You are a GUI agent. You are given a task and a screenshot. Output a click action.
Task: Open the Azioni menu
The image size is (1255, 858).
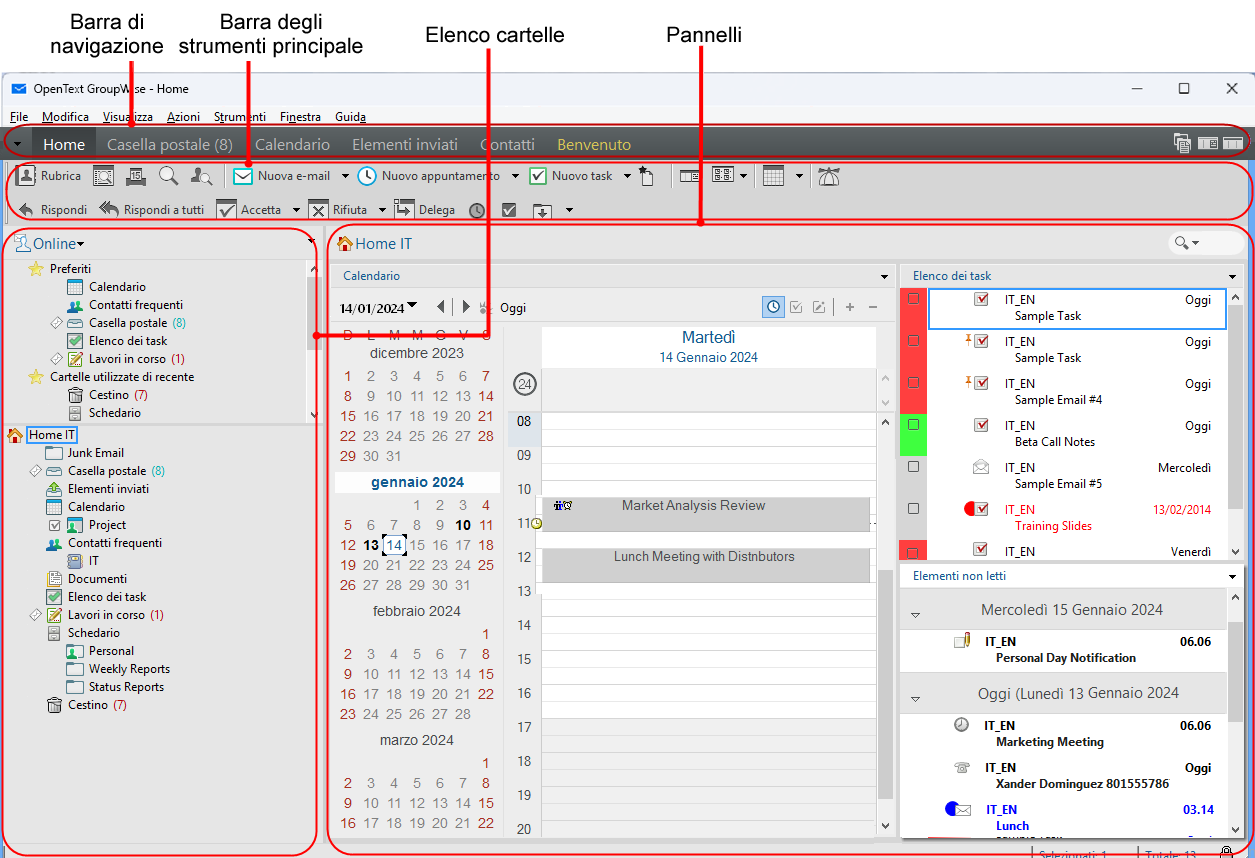[183, 117]
